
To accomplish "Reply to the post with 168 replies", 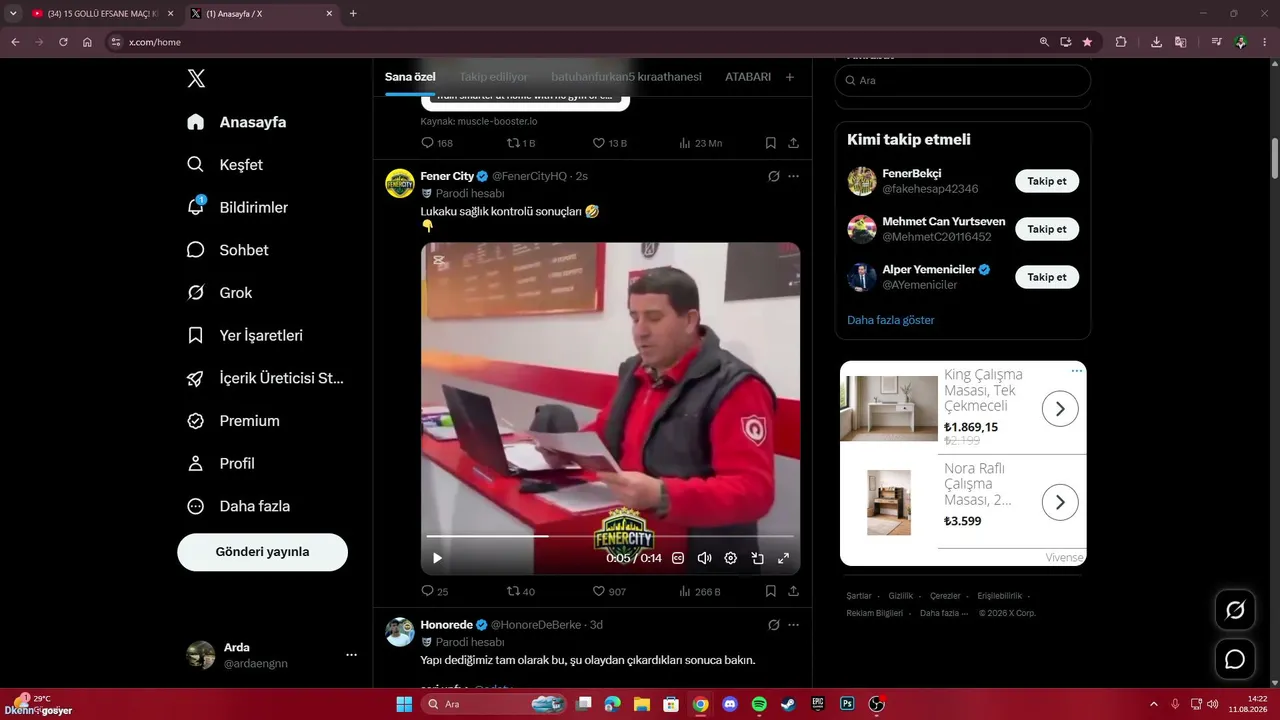I will tap(437, 143).
